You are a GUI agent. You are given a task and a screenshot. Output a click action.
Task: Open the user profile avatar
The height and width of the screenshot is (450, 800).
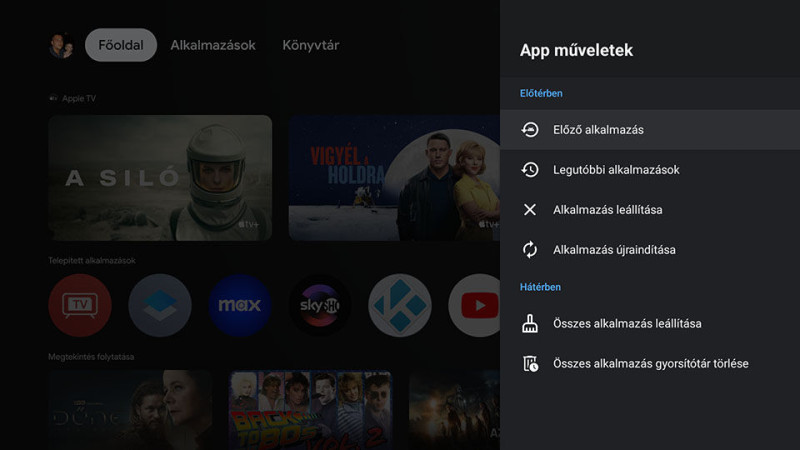tap(61, 45)
